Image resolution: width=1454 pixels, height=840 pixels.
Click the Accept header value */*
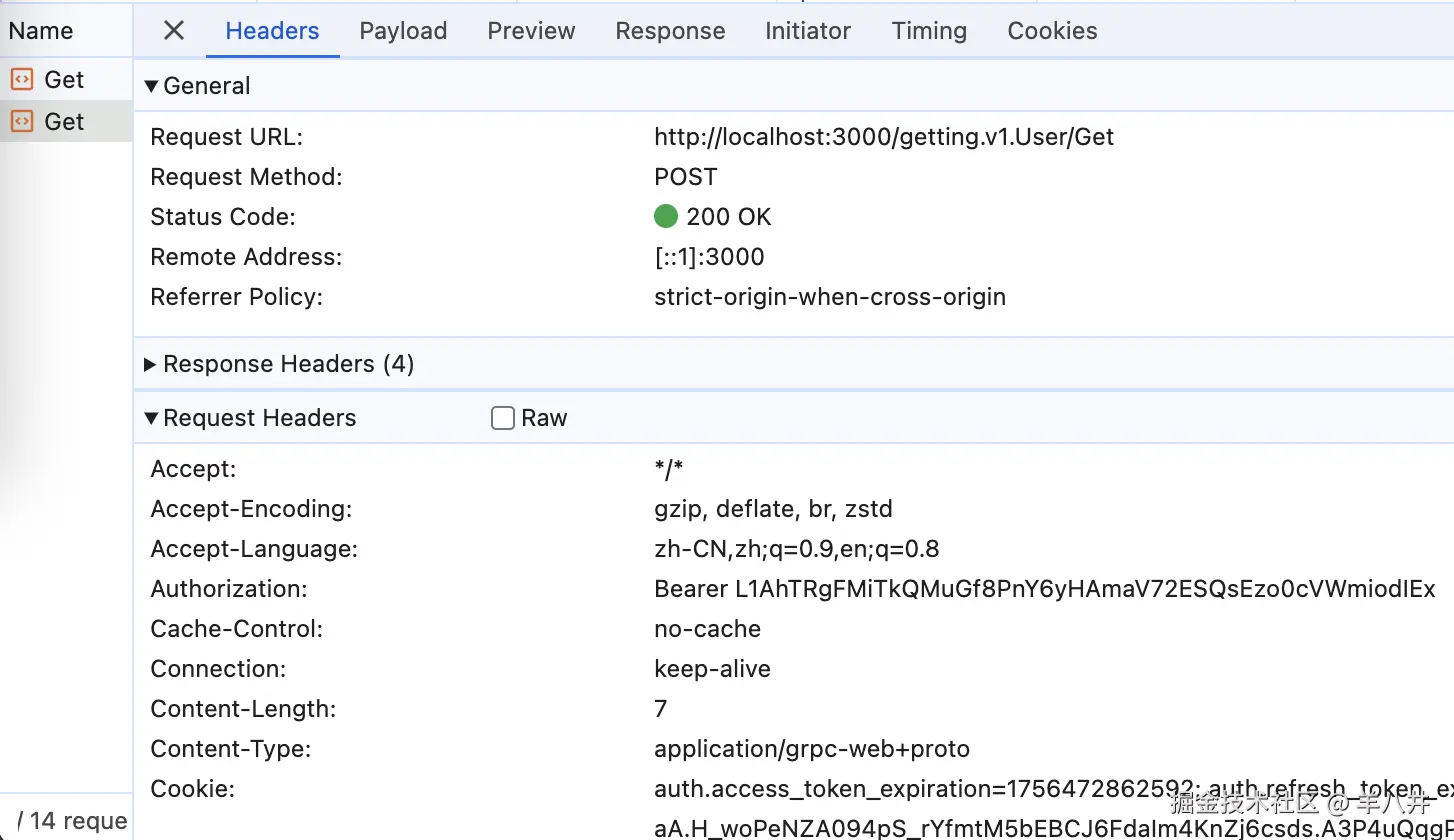pyautogui.click(x=668, y=469)
